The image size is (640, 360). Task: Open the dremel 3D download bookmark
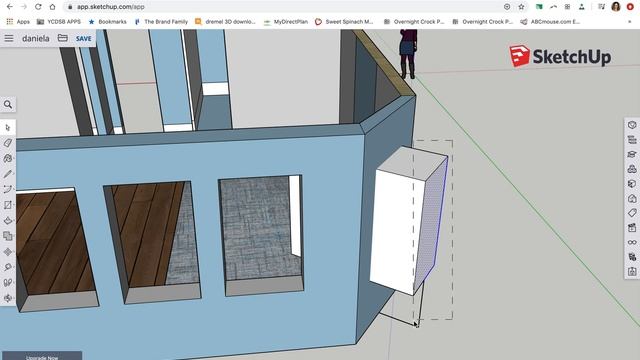click(x=225, y=22)
